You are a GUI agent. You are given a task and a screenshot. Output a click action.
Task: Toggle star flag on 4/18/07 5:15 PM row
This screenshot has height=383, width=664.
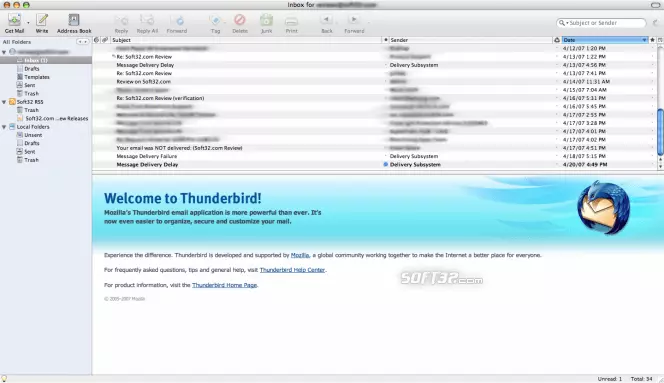tap(653, 156)
